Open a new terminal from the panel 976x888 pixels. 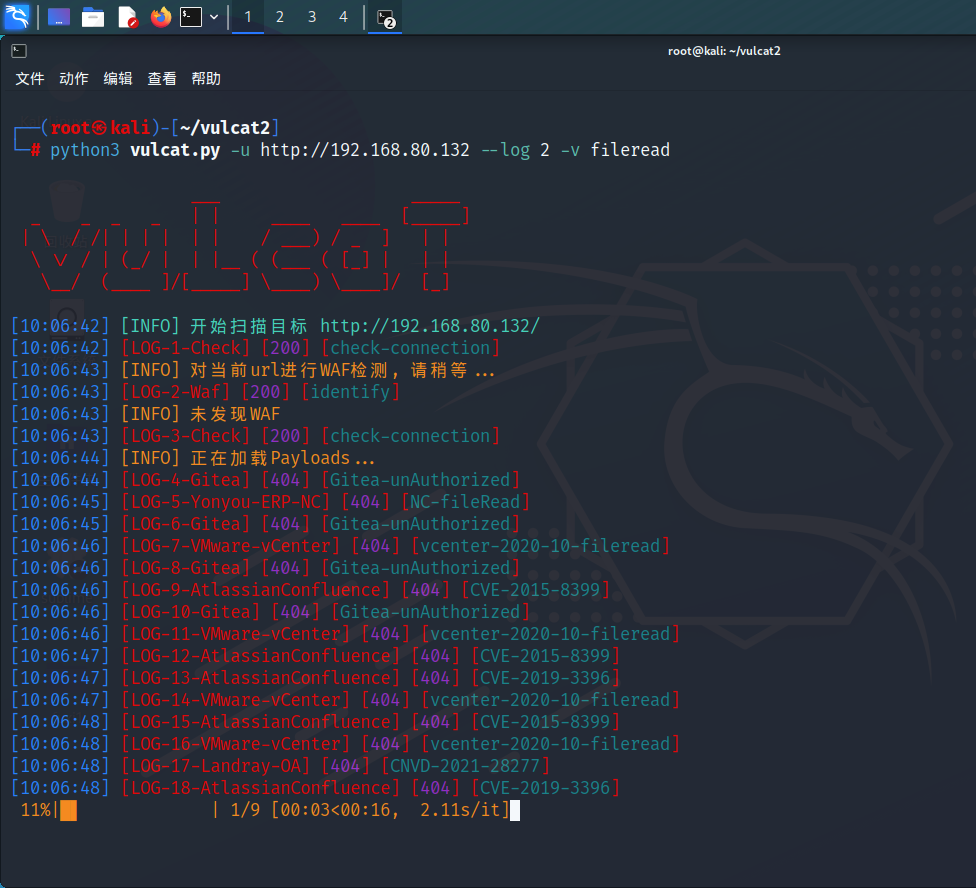click(191, 17)
